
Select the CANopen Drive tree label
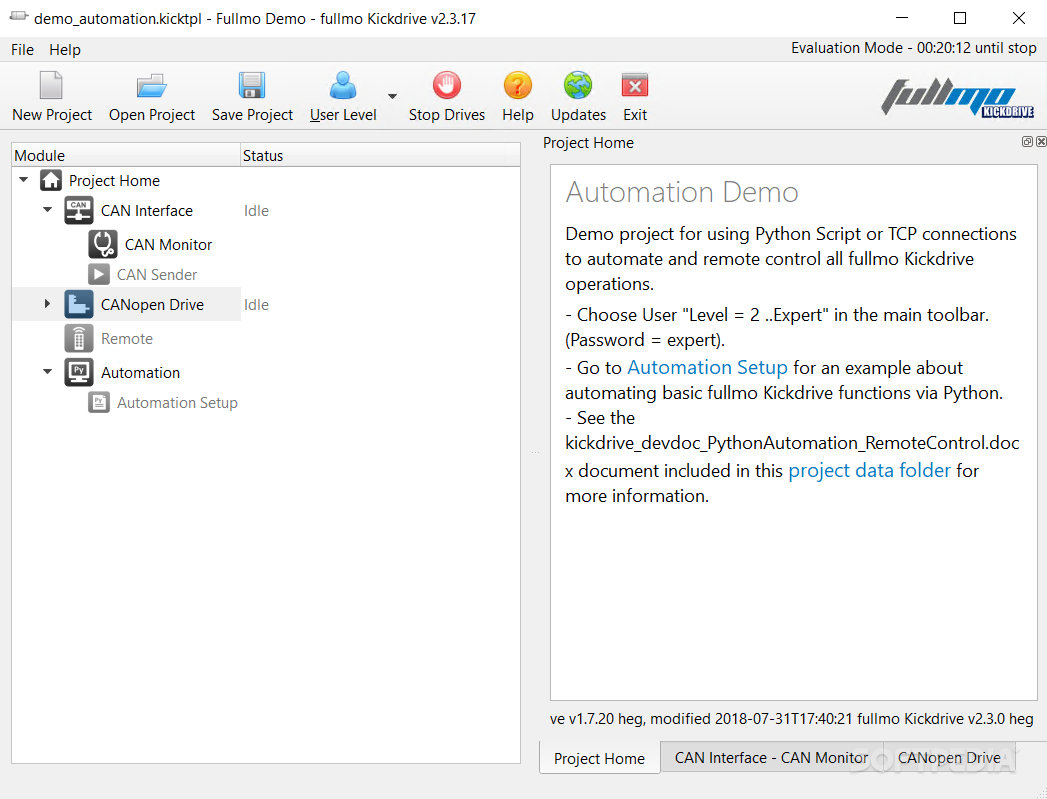pyautogui.click(x=152, y=304)
